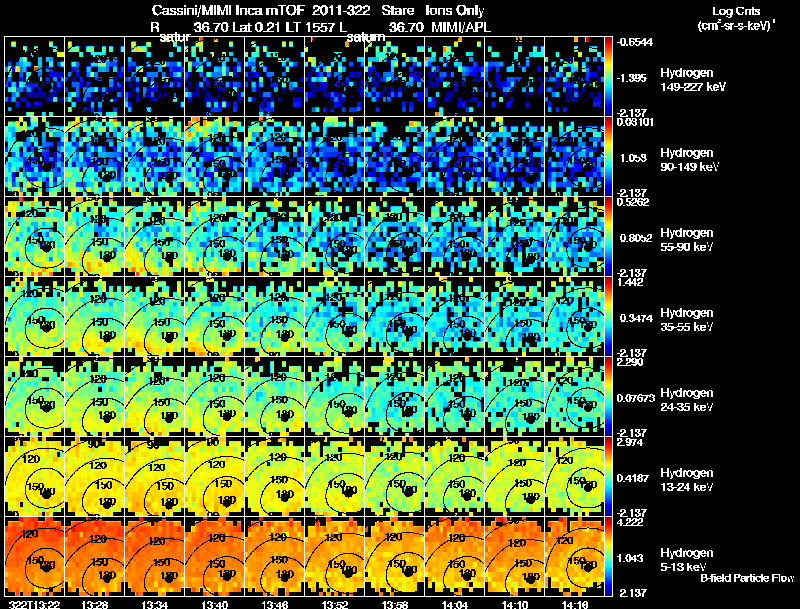800x609 pixels.
Task: Click the 90-149 keV panel at 14:16
Action: [574, 157]
